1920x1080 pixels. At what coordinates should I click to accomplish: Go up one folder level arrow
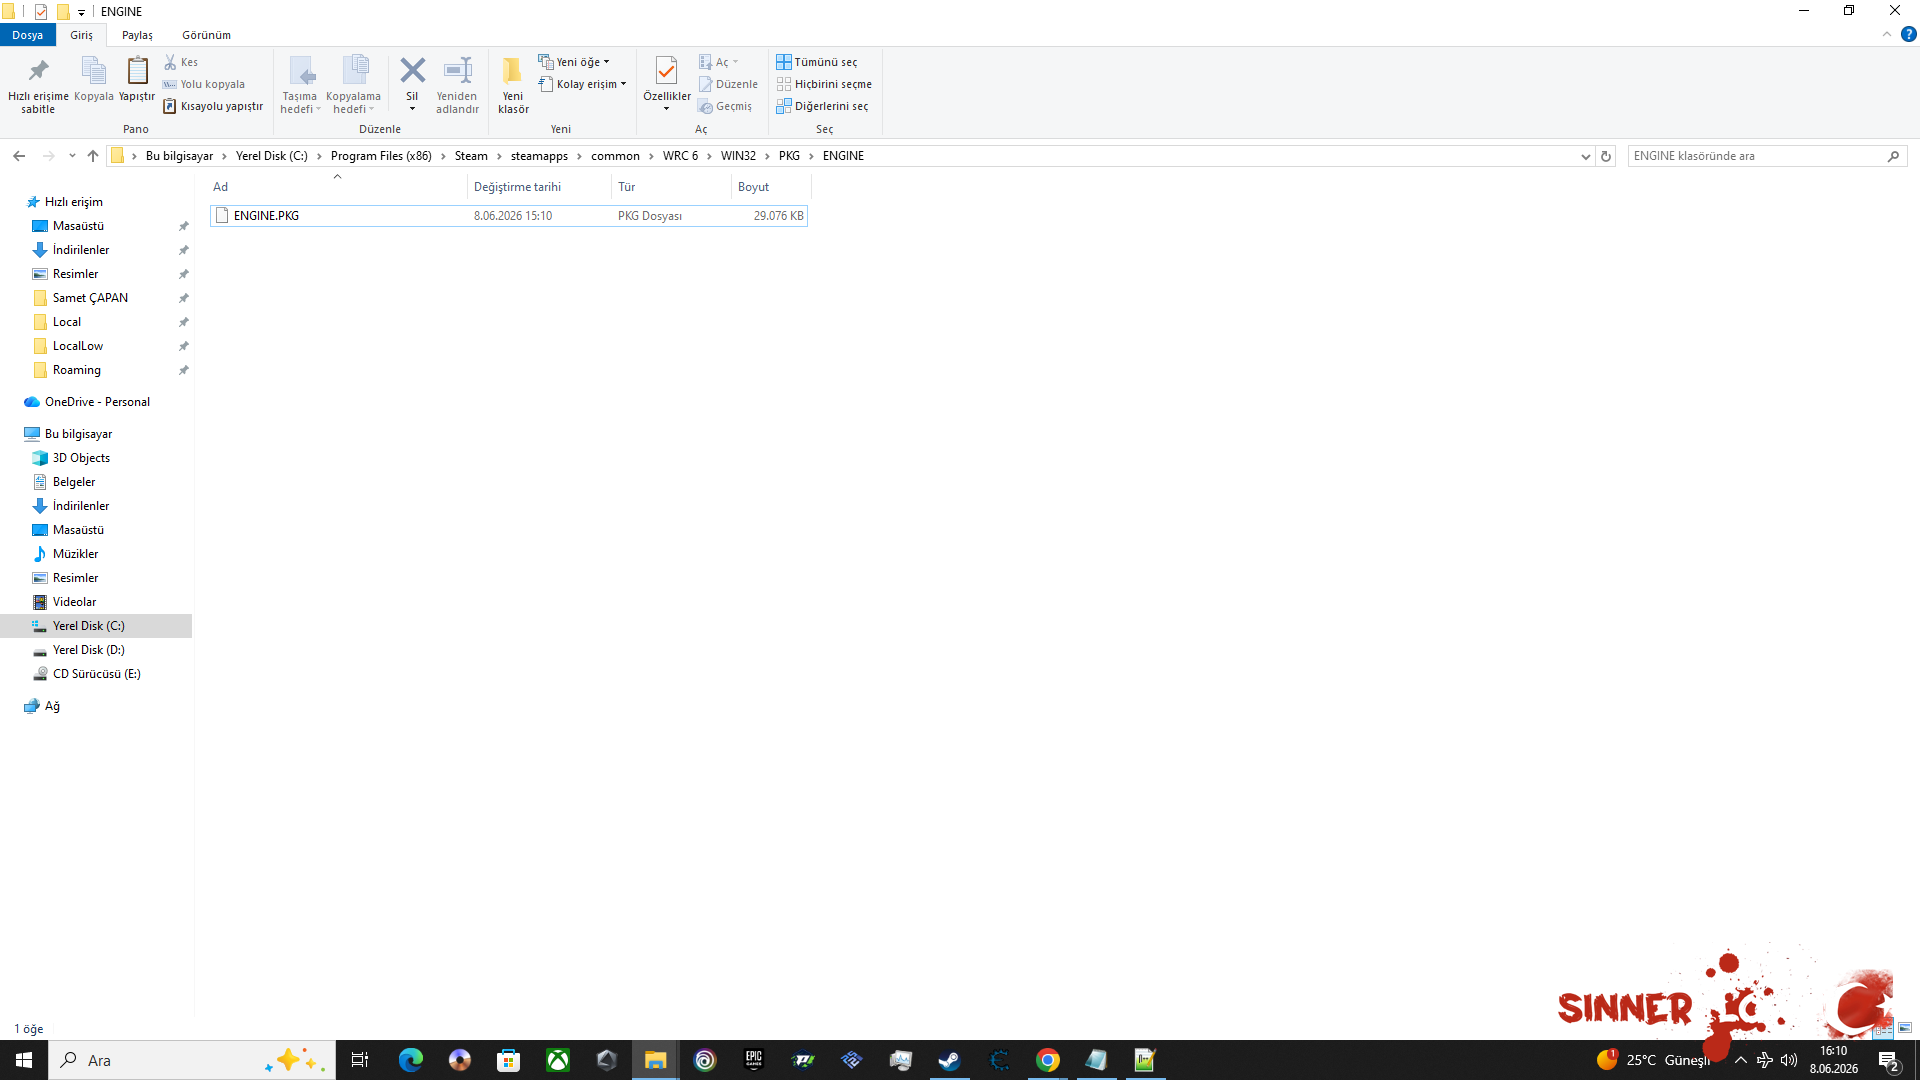tap(93, 156)
